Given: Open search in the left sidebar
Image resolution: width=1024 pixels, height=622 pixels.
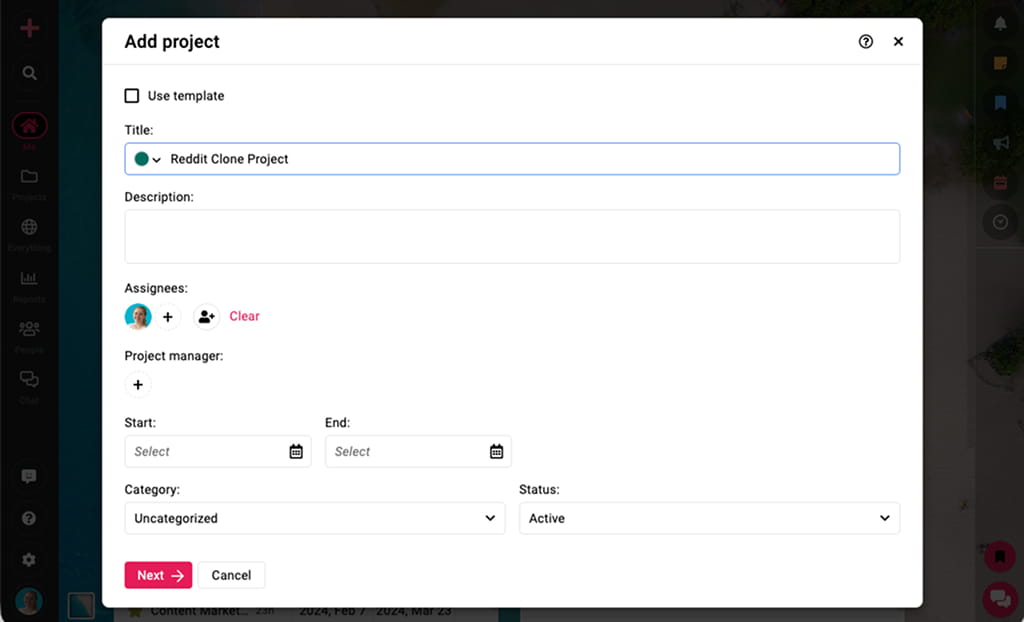Looking at the screenshot, I should coord(29,73).
